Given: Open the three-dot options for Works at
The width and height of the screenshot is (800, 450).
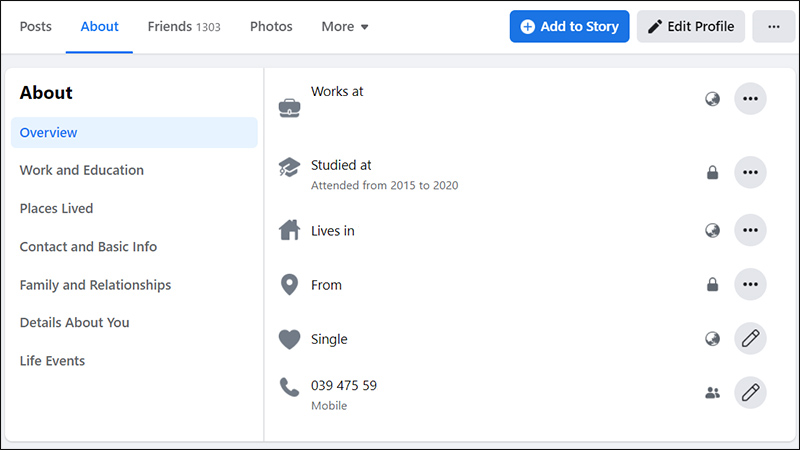Looking at the screenshot, I should pyautogui.click(x=750, y=98).
